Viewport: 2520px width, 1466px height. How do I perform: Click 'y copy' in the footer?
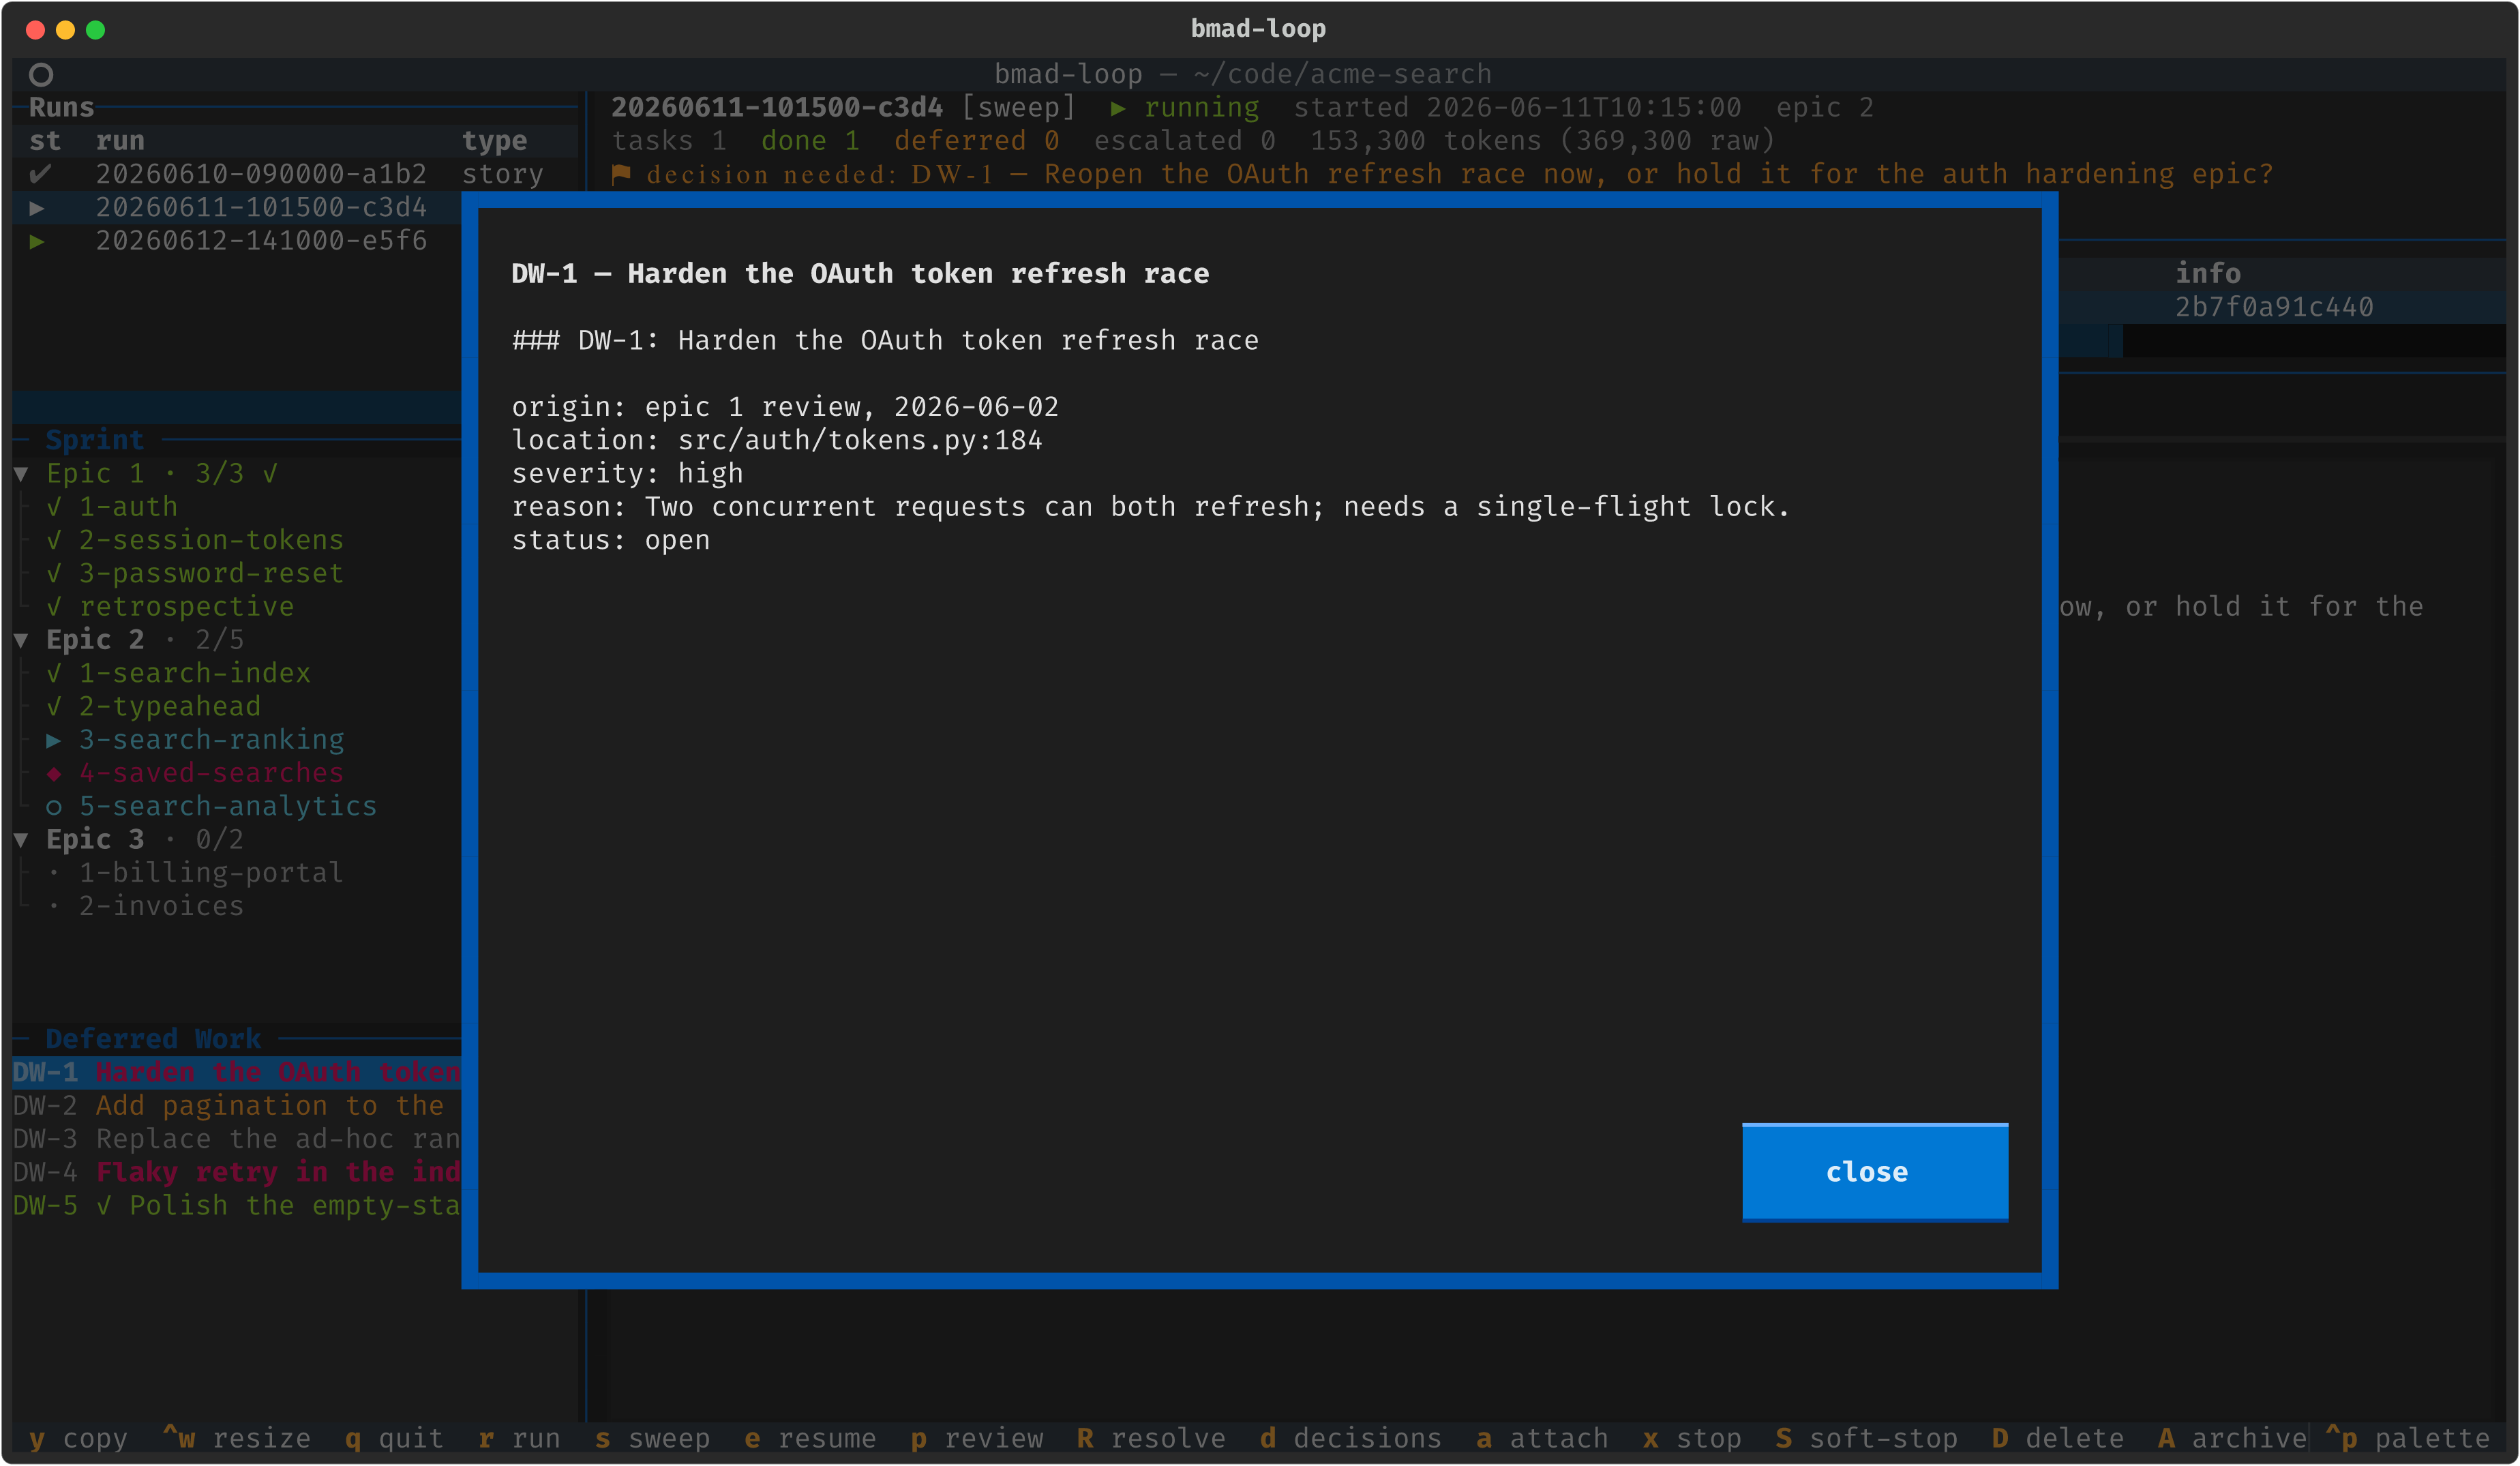(x=78, y=1438)
